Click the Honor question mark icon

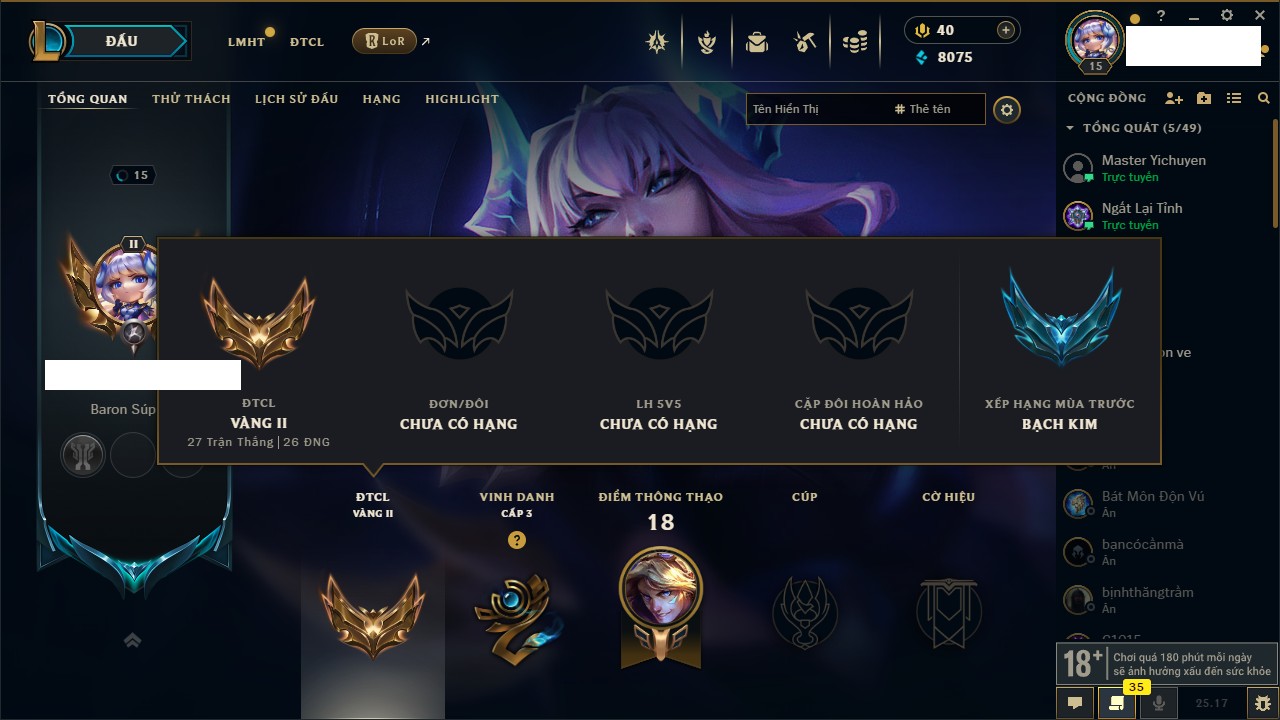pyautogui.click(x=516, y=540)
